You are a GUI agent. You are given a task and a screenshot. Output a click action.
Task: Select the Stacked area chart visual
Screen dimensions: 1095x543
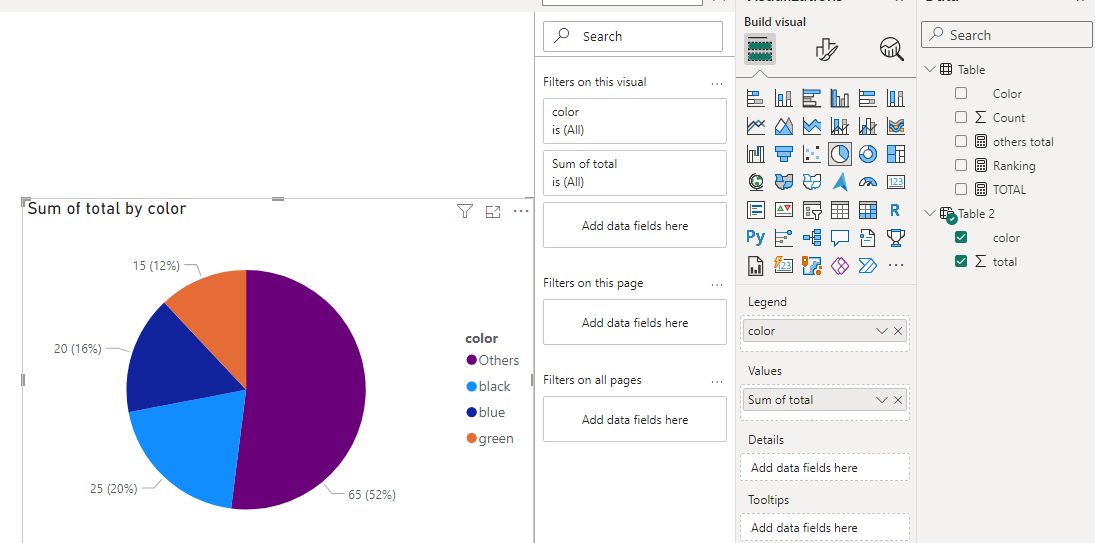click(811, 126)
